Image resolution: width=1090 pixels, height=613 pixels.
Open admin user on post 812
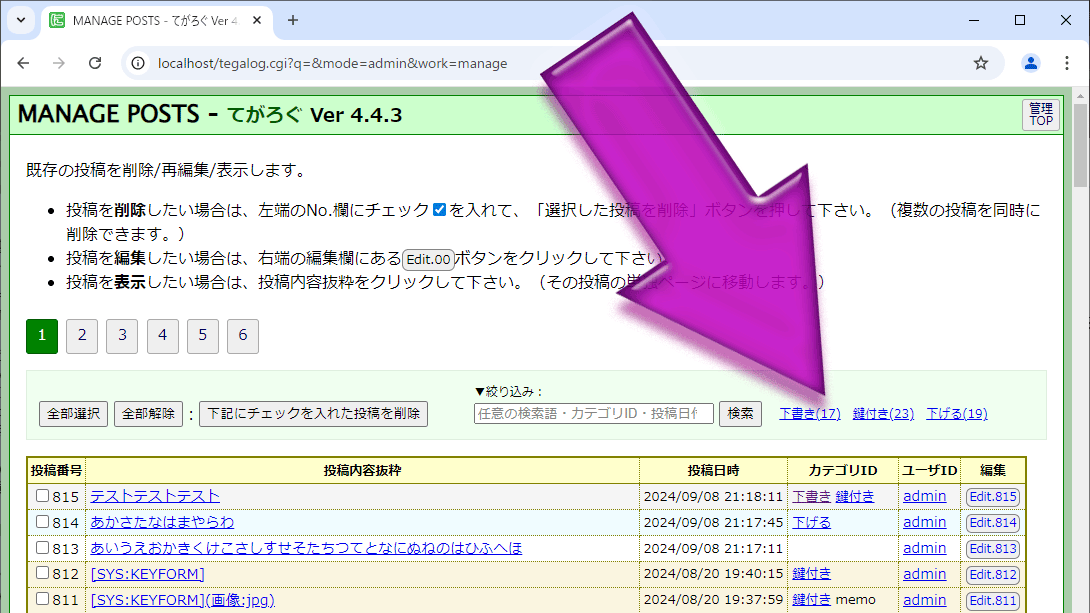(925, 574)
